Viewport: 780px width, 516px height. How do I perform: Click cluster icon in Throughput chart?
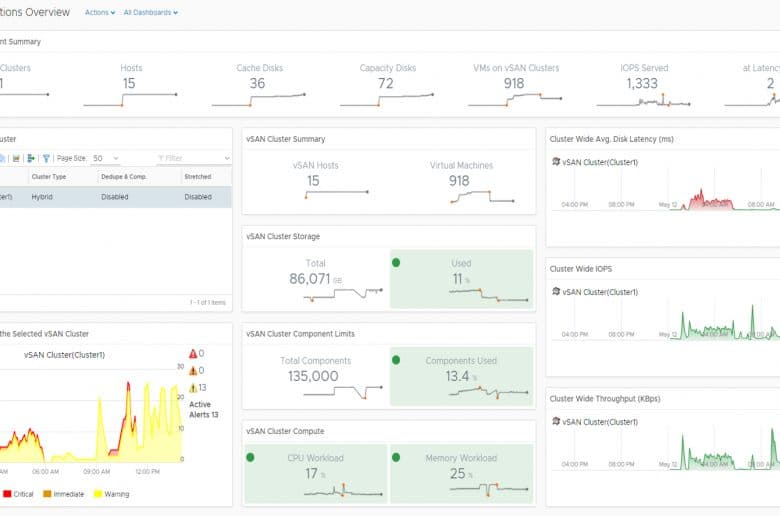[556, 421]
